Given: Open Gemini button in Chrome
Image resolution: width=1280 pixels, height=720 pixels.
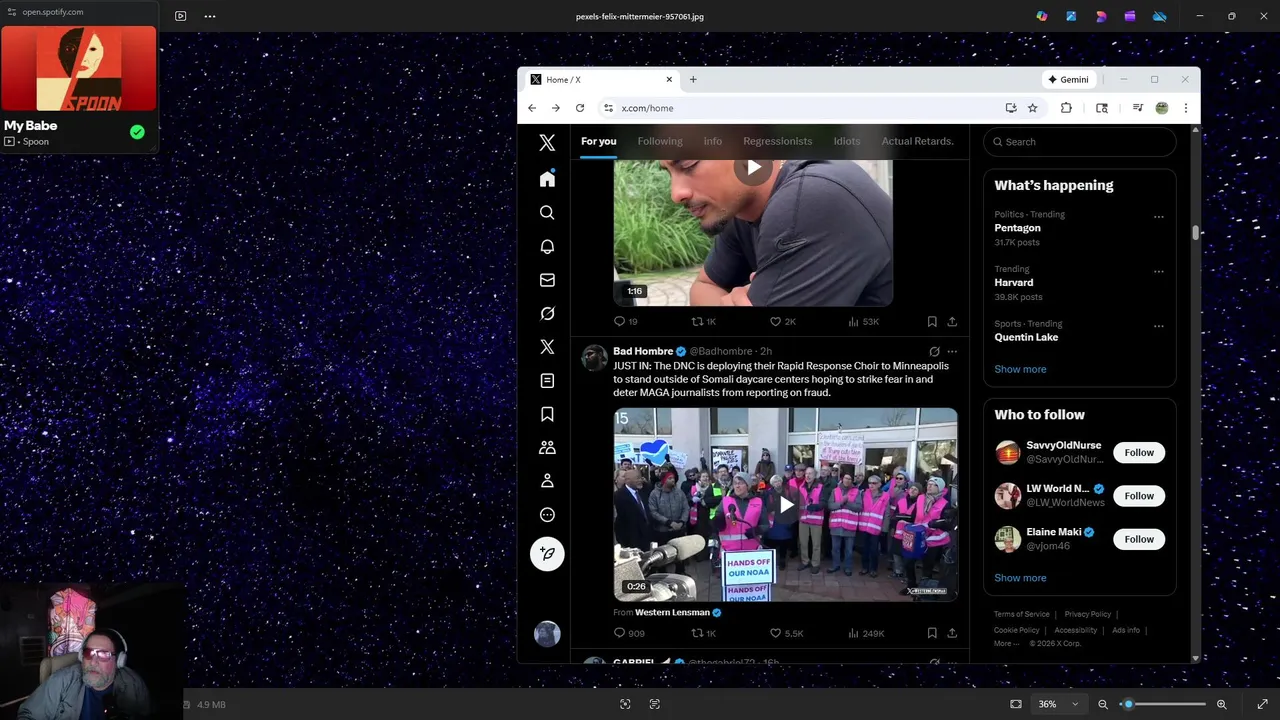Looking at the screenshot, I should click(1068, 80).
